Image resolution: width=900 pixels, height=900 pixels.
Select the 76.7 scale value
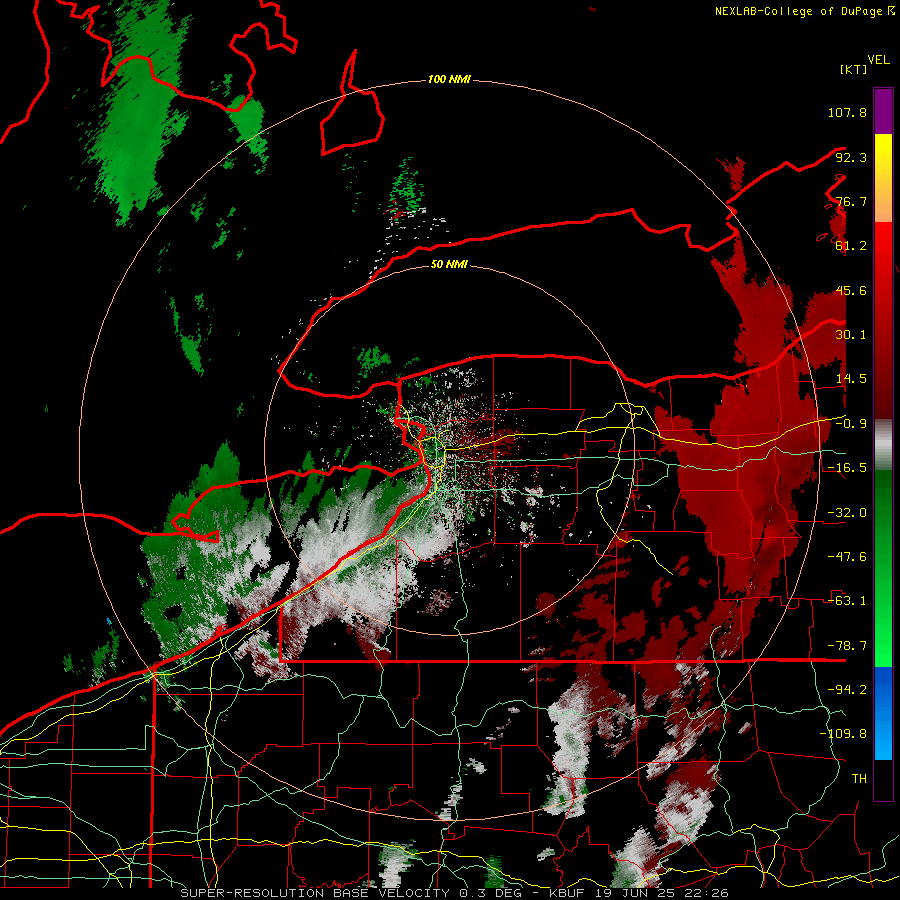click(851, 201)
